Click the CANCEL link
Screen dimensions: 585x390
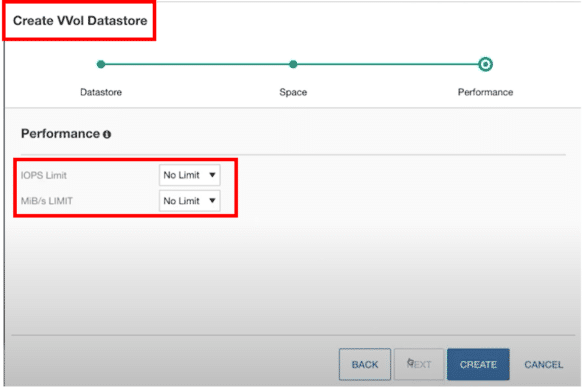[x=544, y=364]
